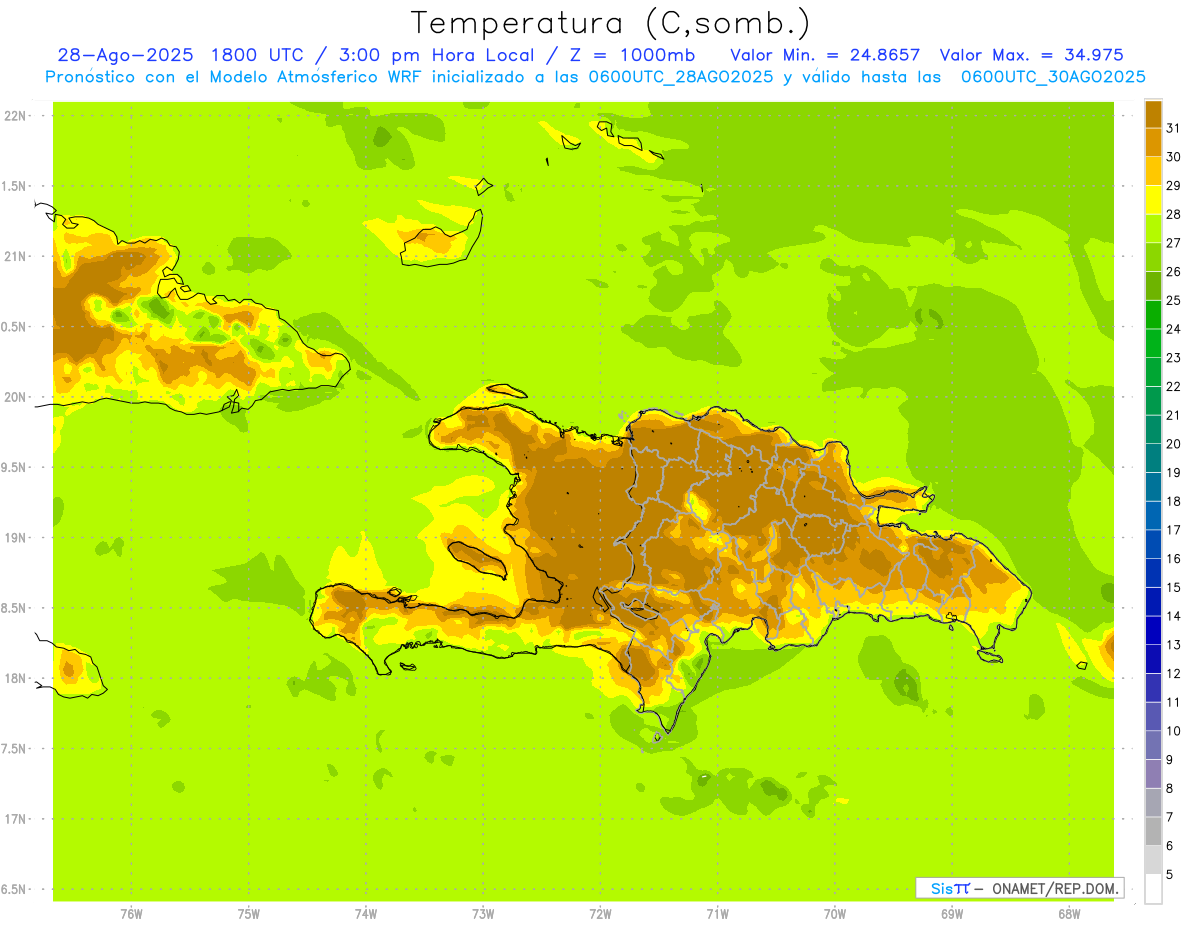Click the "31" color scale label

coord(1174,127)
